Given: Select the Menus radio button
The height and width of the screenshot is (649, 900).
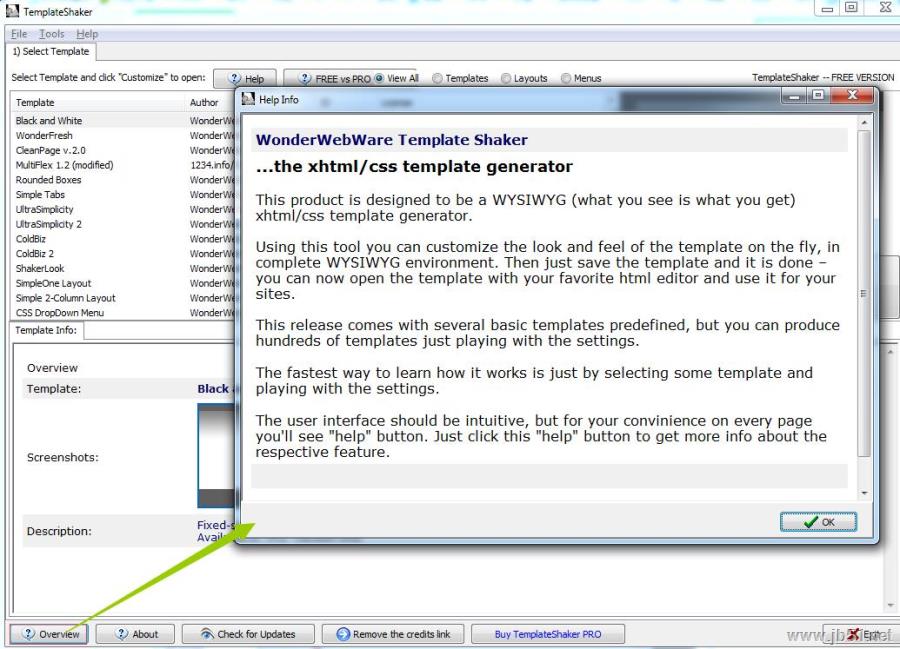Looking at the screenshot, I should click(x=581, y=78).
